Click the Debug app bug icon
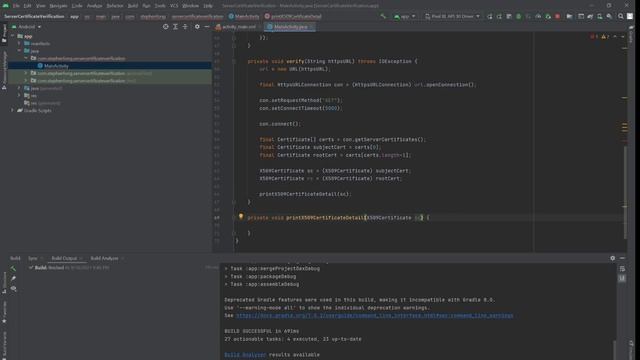The width and height of the screenshot is (640, 360). pos(519,16)
